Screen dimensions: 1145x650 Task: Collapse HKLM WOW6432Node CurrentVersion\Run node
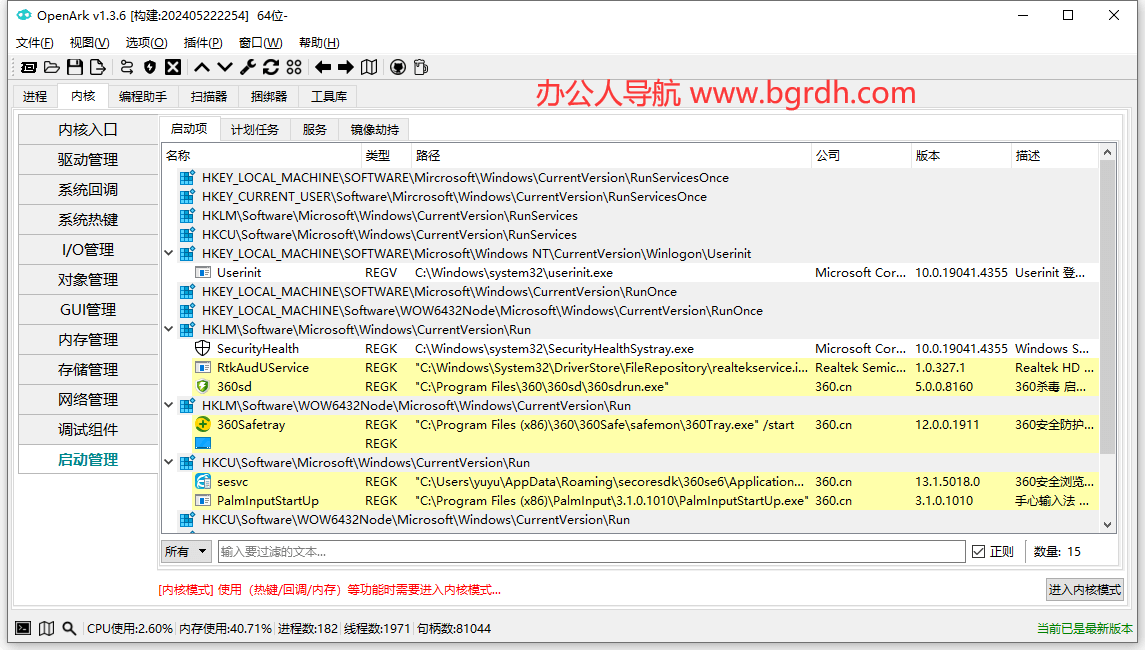[x=169, y=405]
